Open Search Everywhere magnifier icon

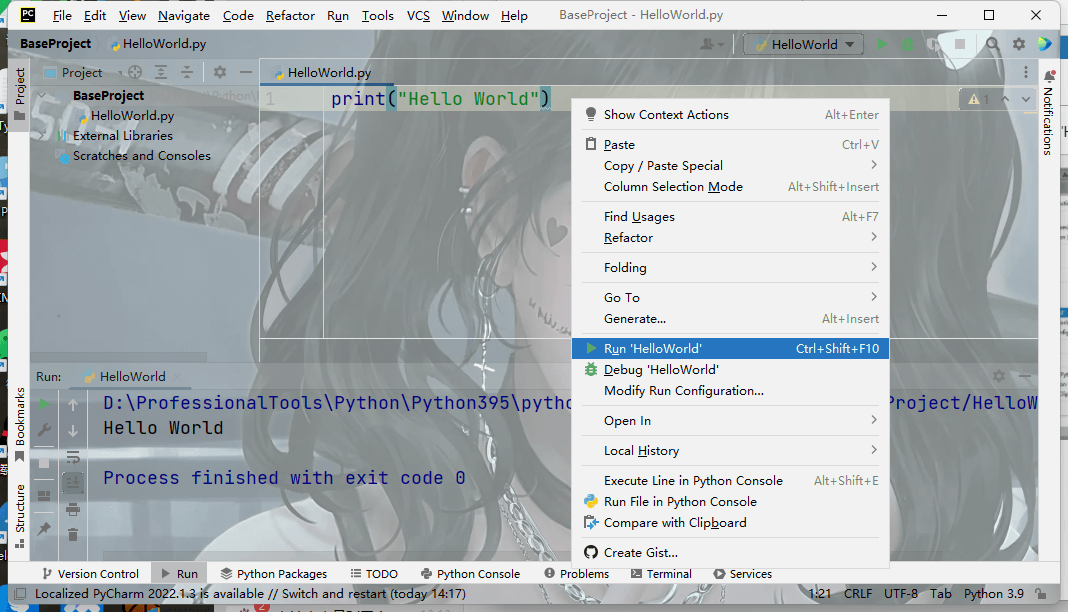tap(993, 44)
